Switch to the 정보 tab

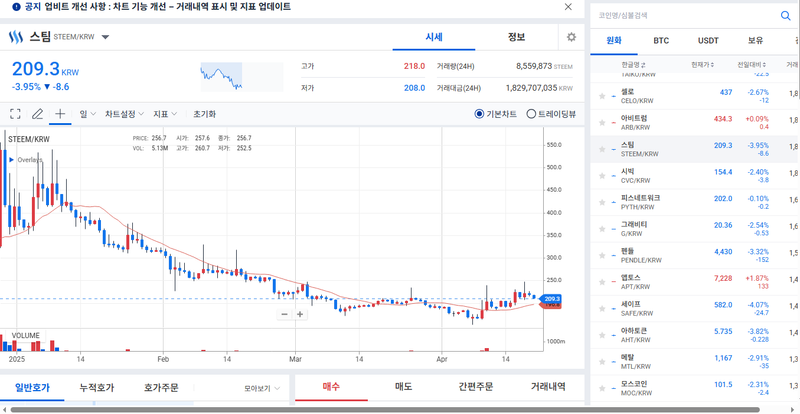516,37
